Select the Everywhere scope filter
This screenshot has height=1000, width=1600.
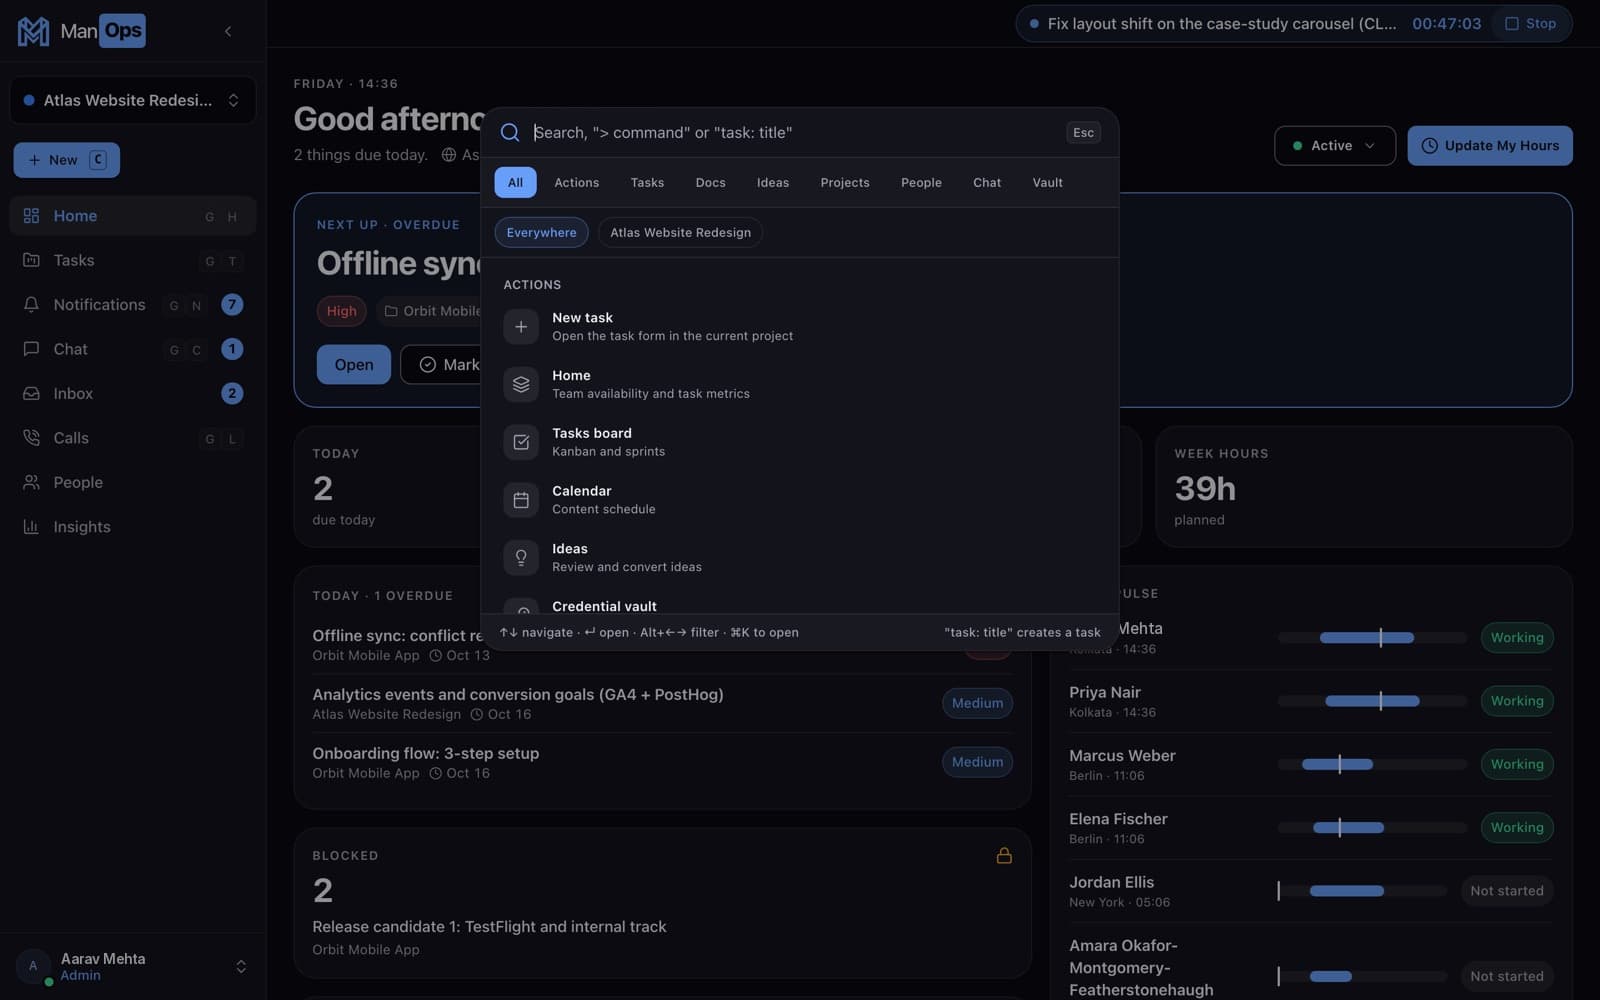[x=541, y=232]
